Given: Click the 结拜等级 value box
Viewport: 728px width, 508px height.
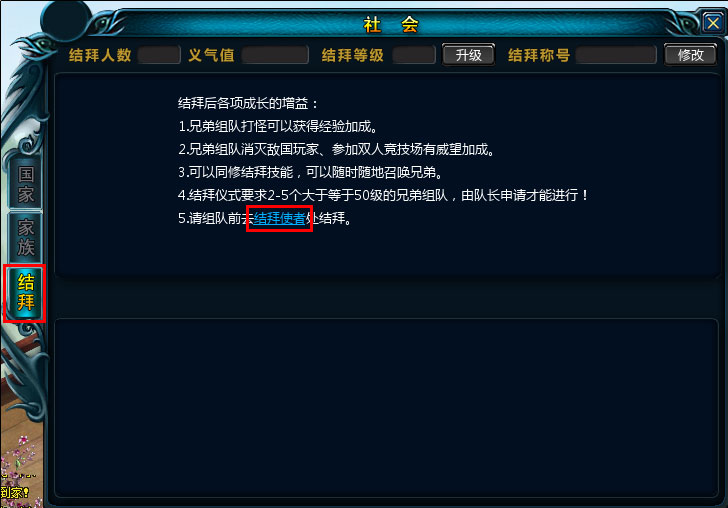Looking at the screenshot, I should point(414,55).
